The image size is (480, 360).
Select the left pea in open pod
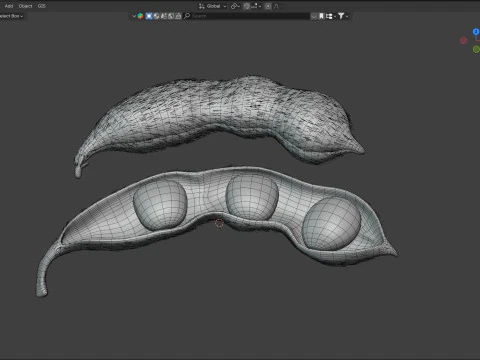[160, 204]
